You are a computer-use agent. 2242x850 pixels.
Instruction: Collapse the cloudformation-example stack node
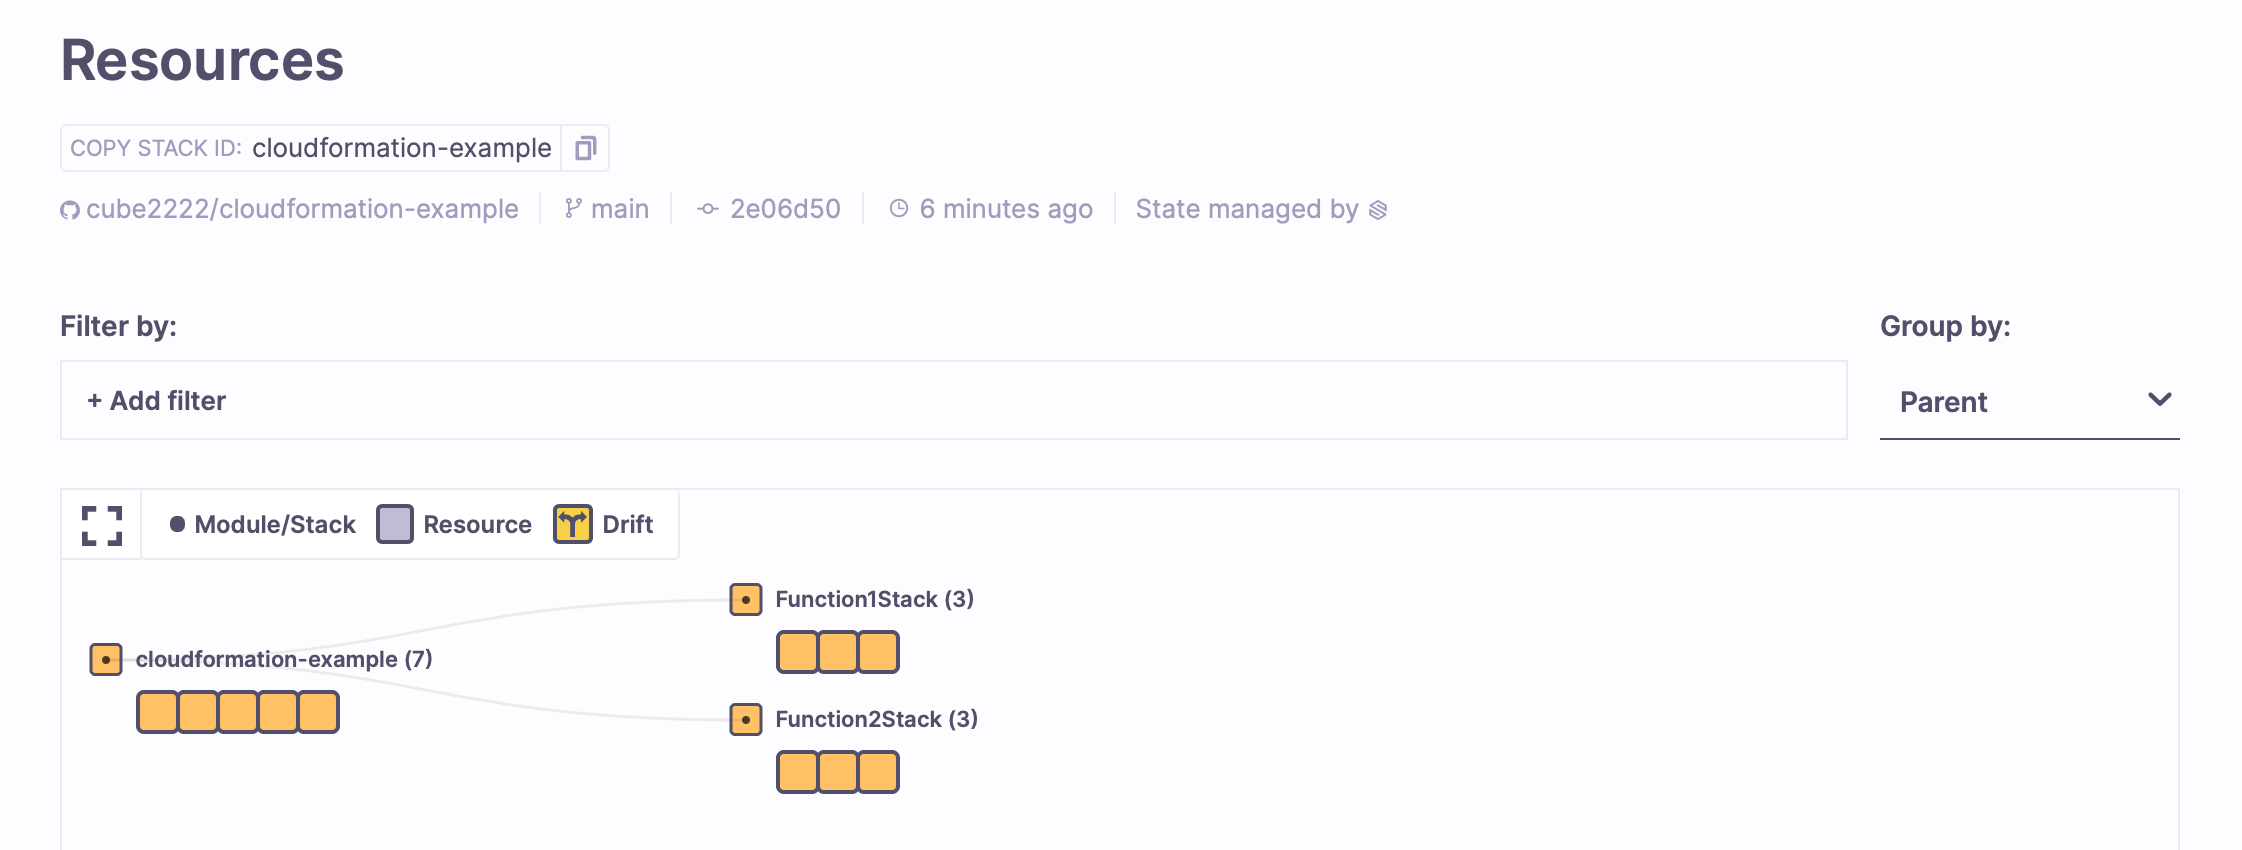click(x=106, y=660)
